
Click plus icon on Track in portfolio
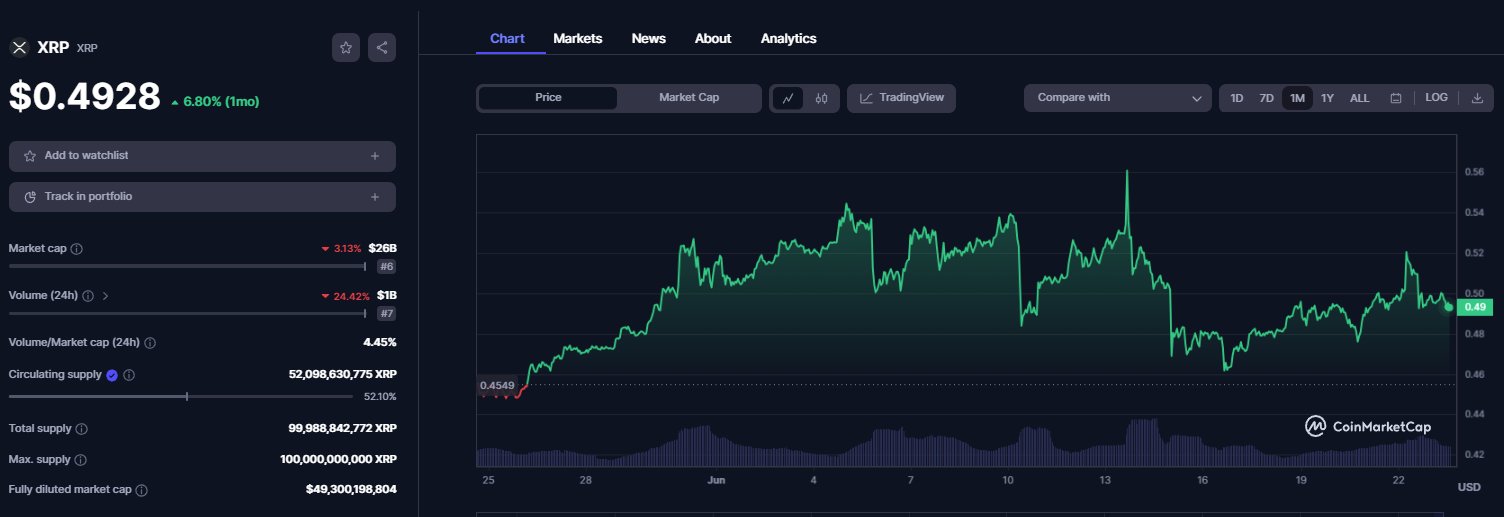pos(375,197)
